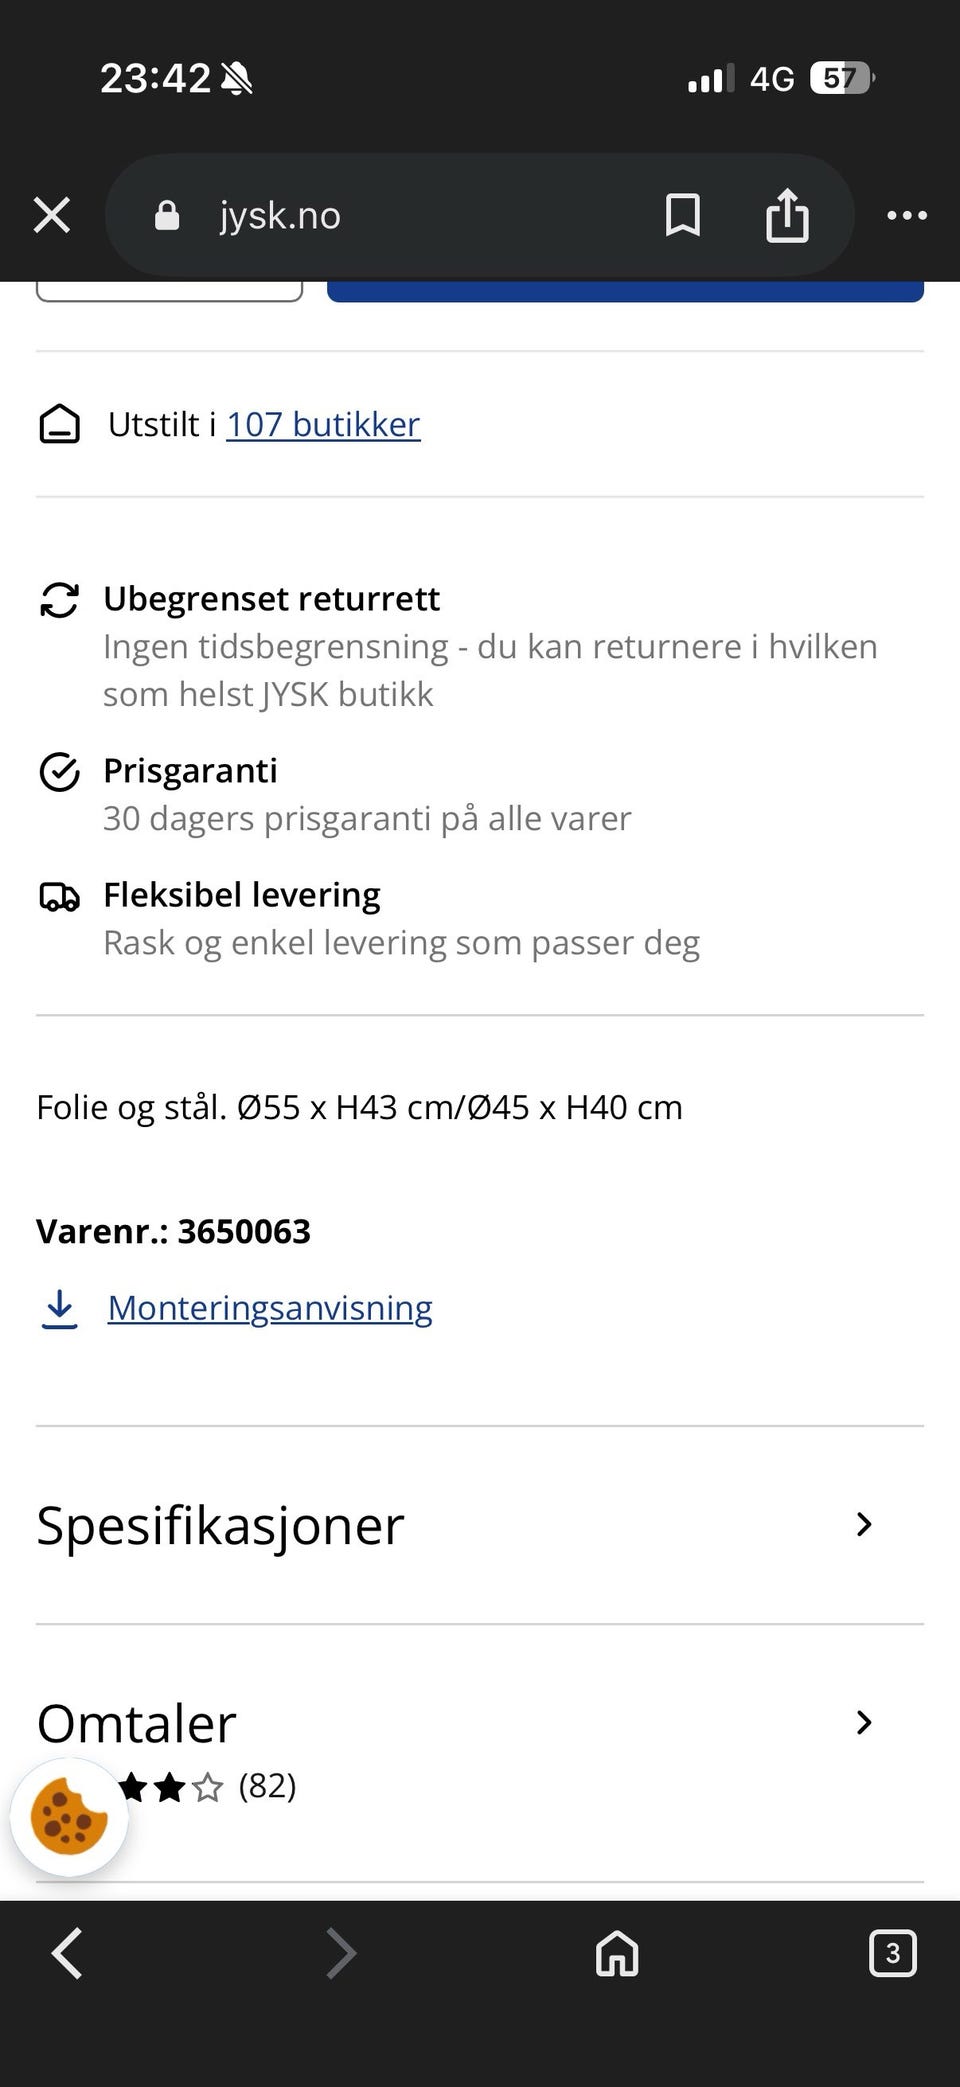Tap the Spesifikasjoner heading
960x2087 pixels.
221,1525
